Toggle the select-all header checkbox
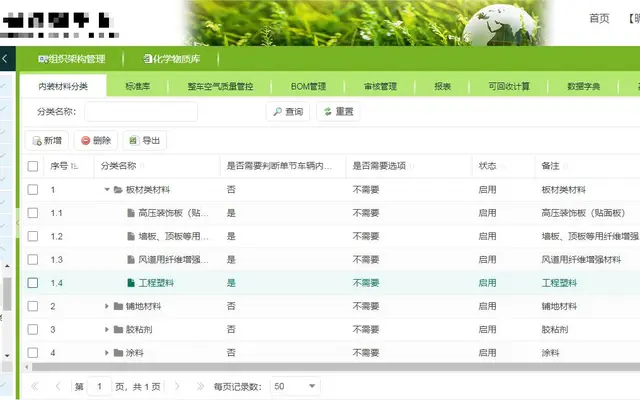640x400 pixels. 33,166
